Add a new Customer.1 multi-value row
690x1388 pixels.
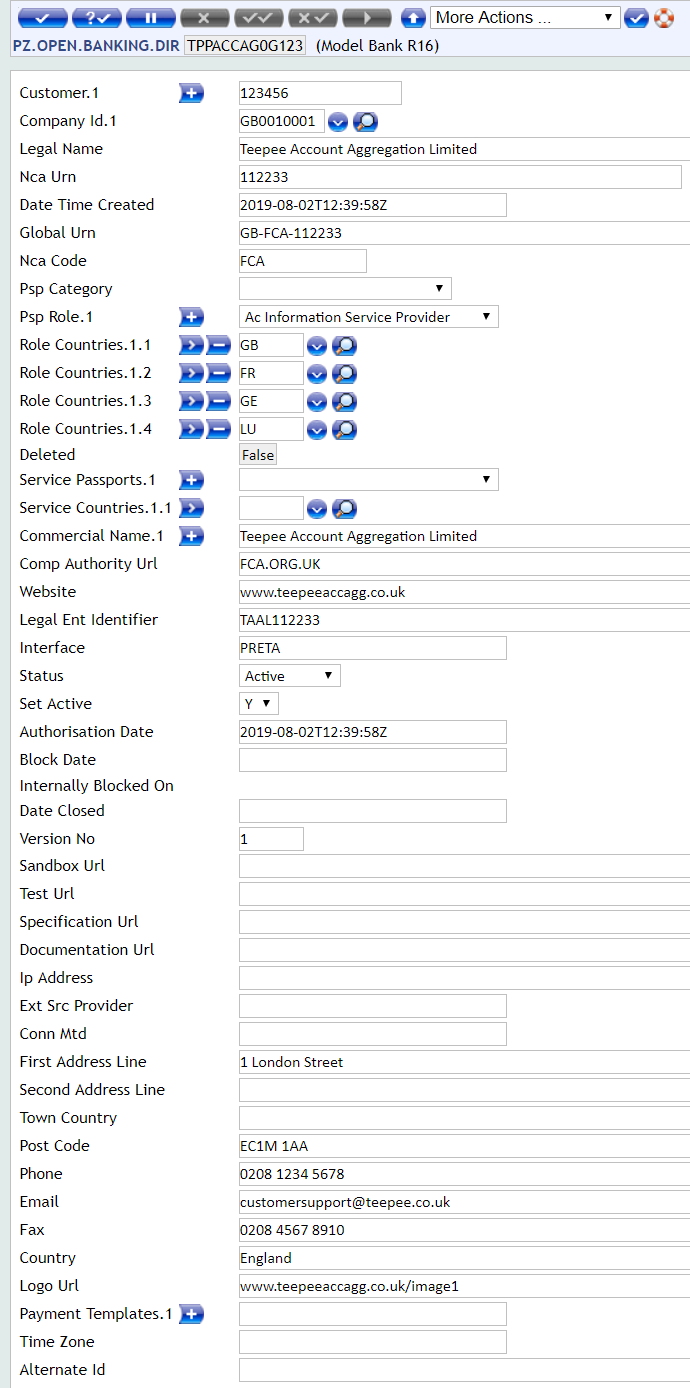click(x=191, y=93)
